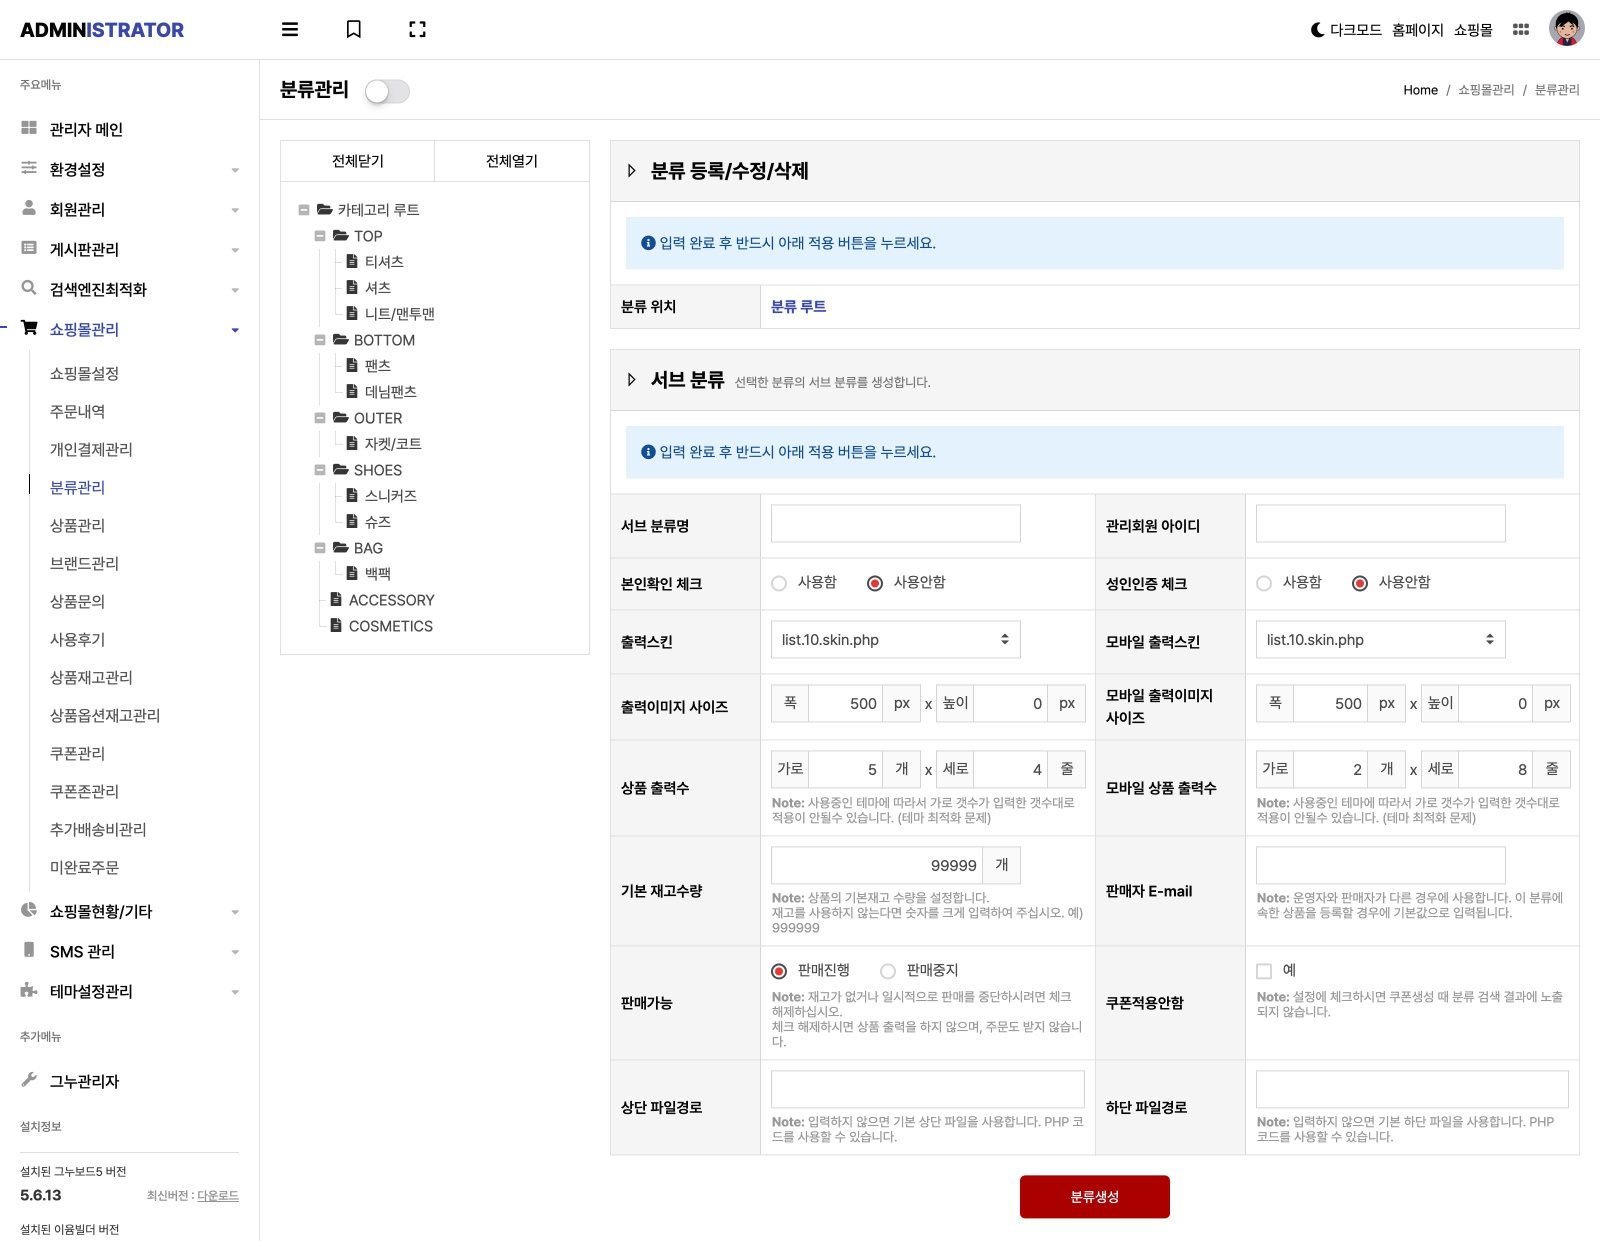Click the SHOES folder icon in tree

341,470
